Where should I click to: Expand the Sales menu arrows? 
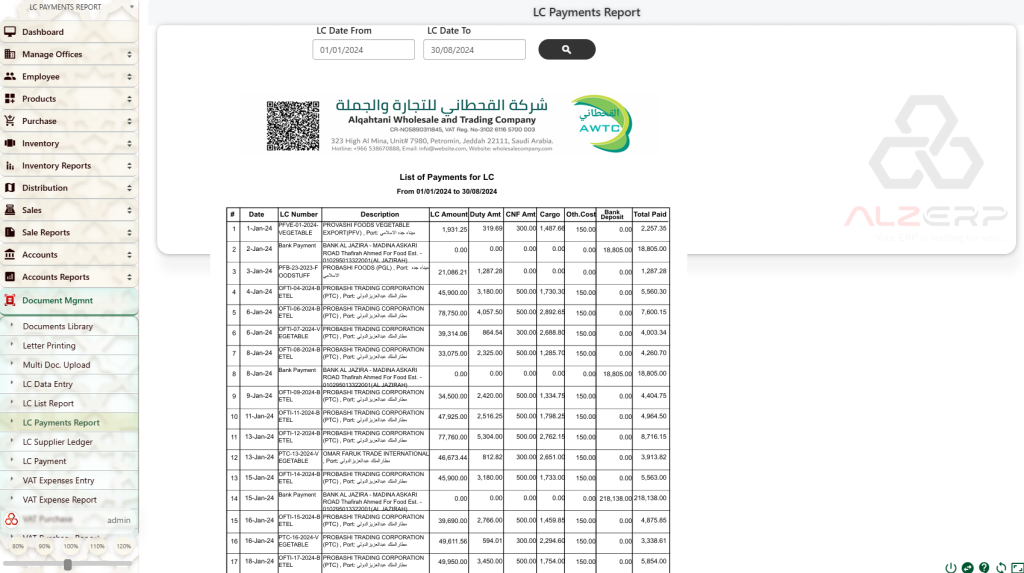tap(129, 210)
